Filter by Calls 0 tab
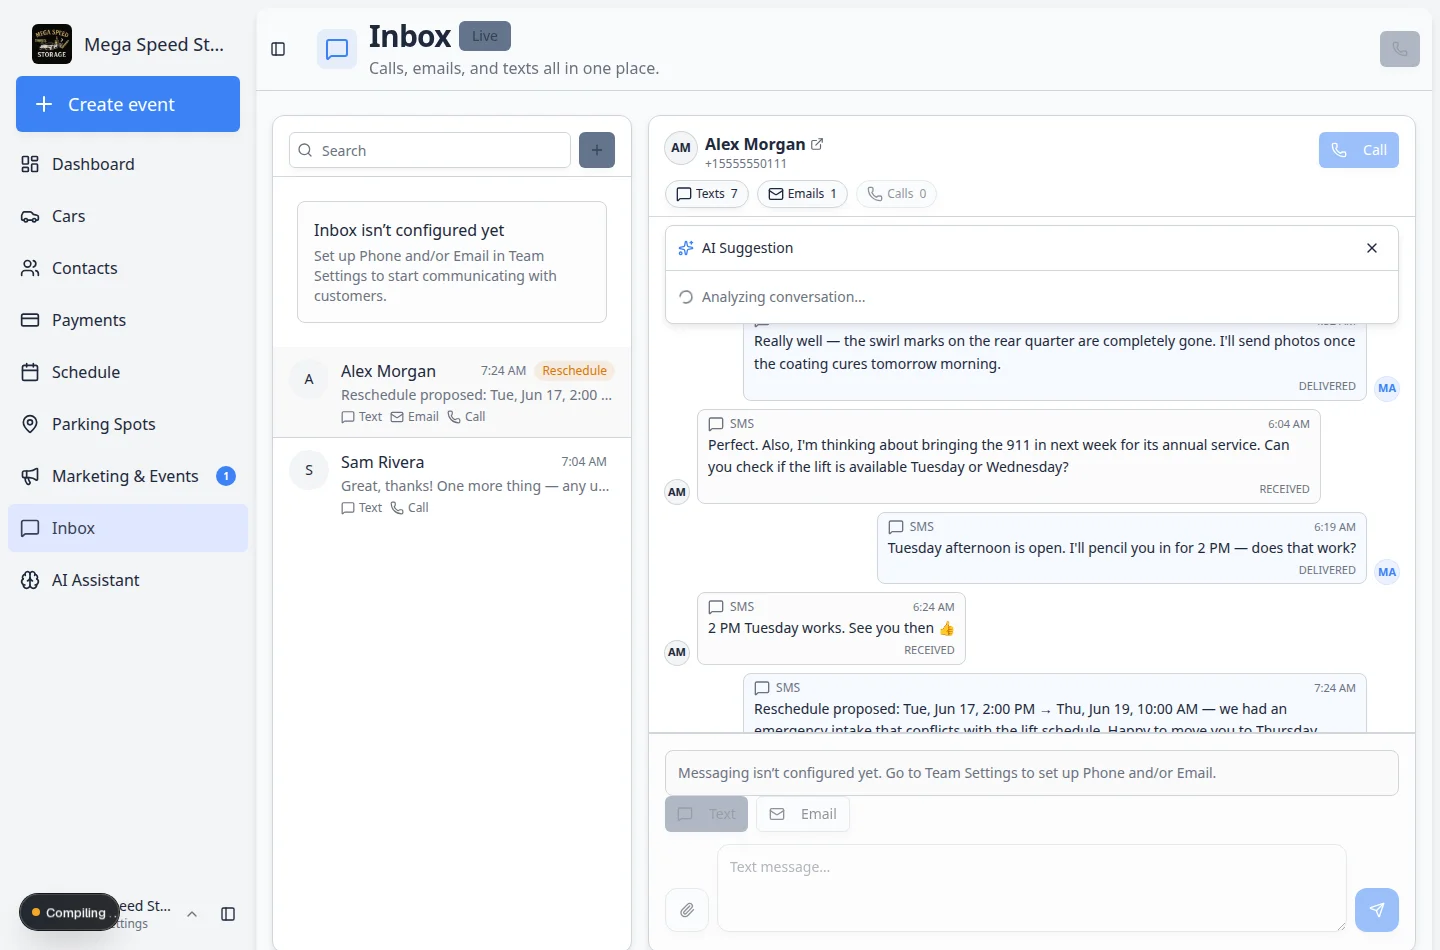This screenshot has width=1440, height=950. pyautogui.click(x=896, y=194)
